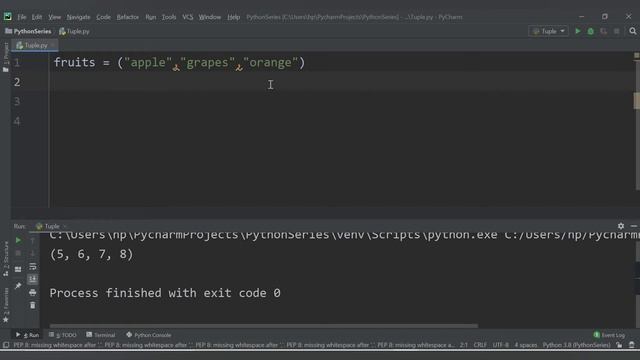Open the Help menu
Screen dimensions: 640x360
pyautogui.click(x=233, y=17)
